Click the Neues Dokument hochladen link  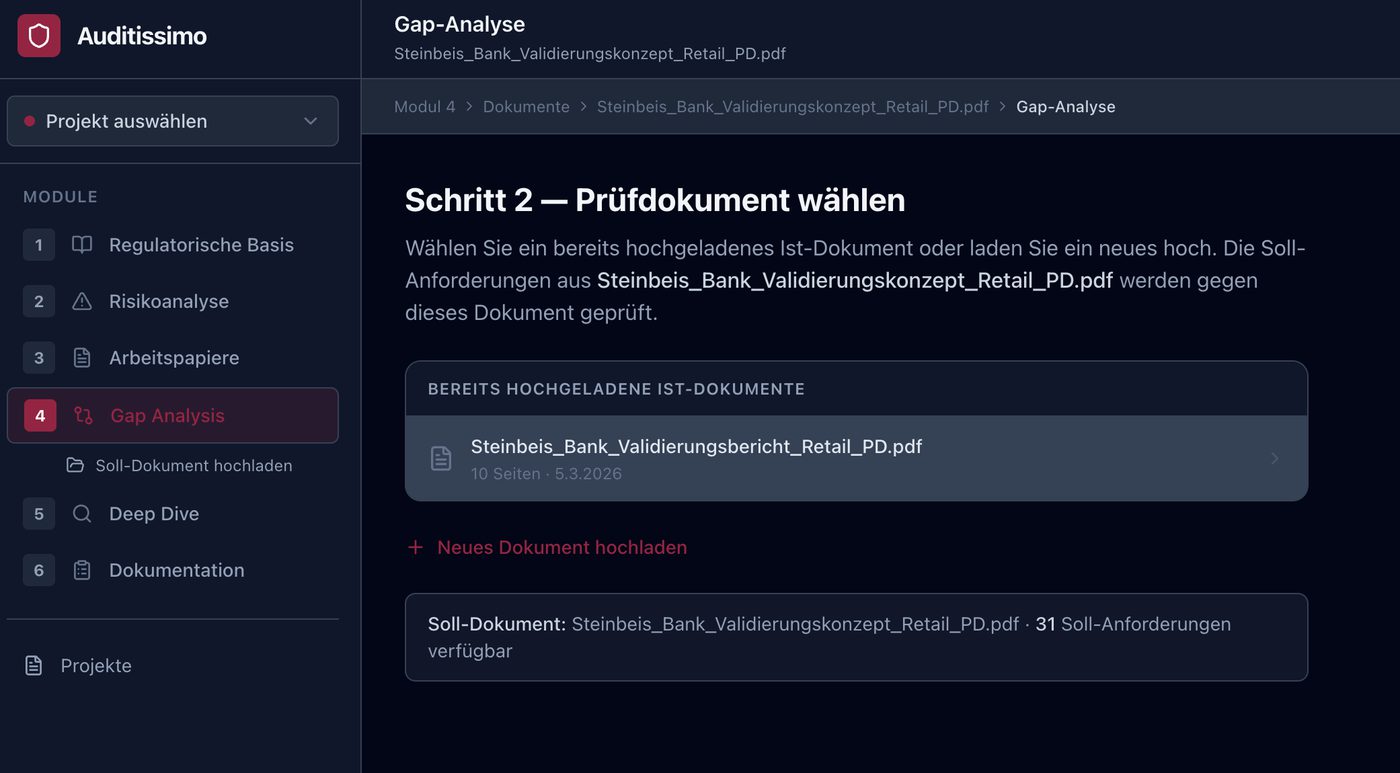(x=561, y=547)
